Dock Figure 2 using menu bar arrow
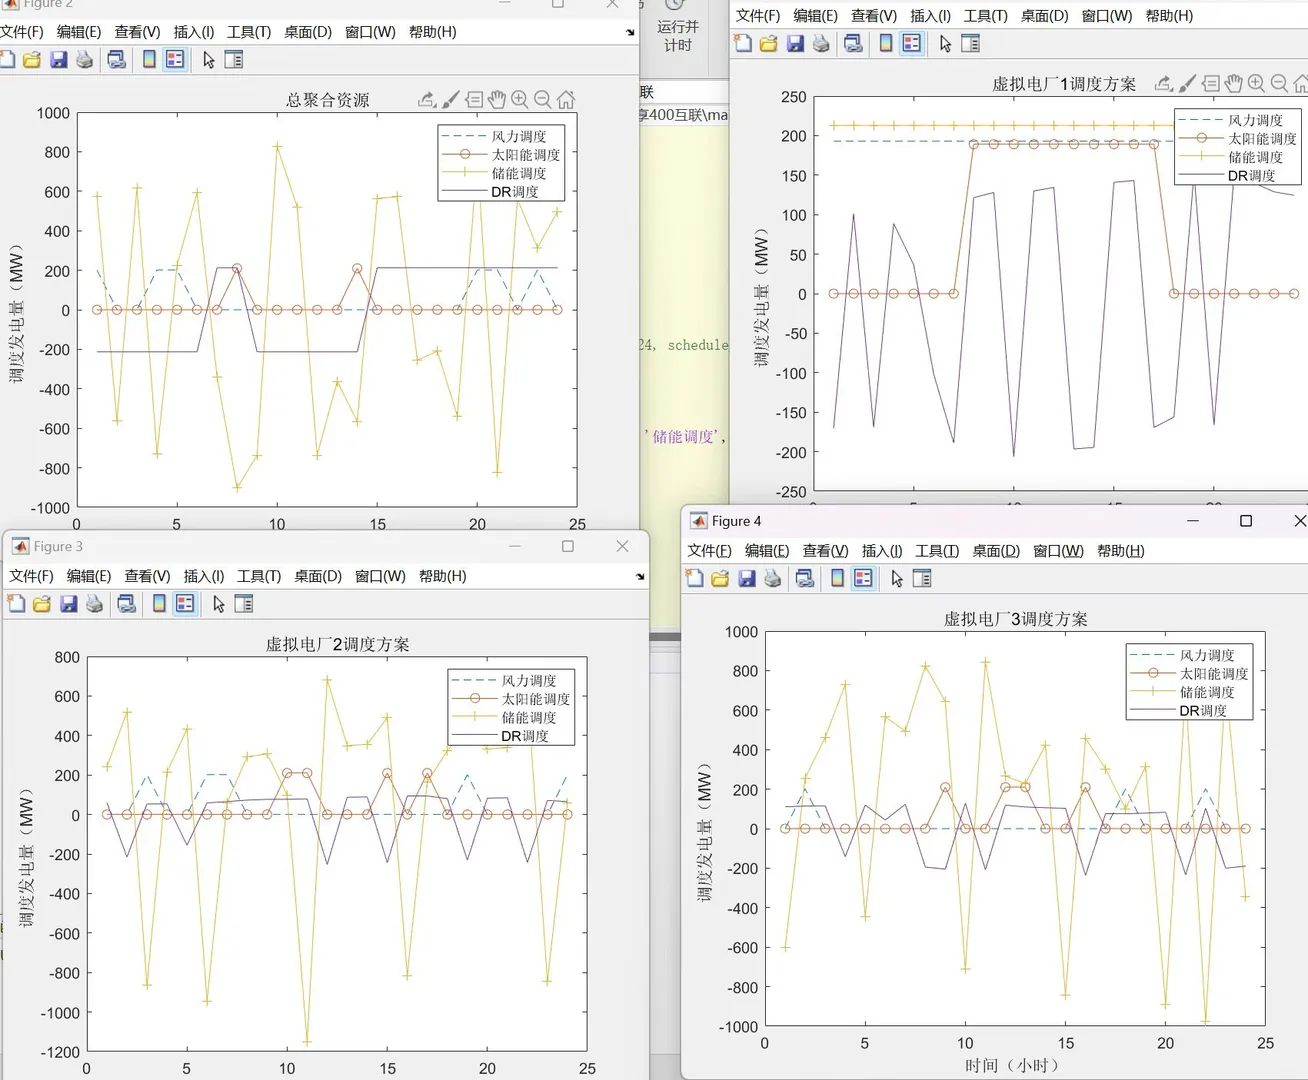1308x1080 pixels. tap(630, 32)
